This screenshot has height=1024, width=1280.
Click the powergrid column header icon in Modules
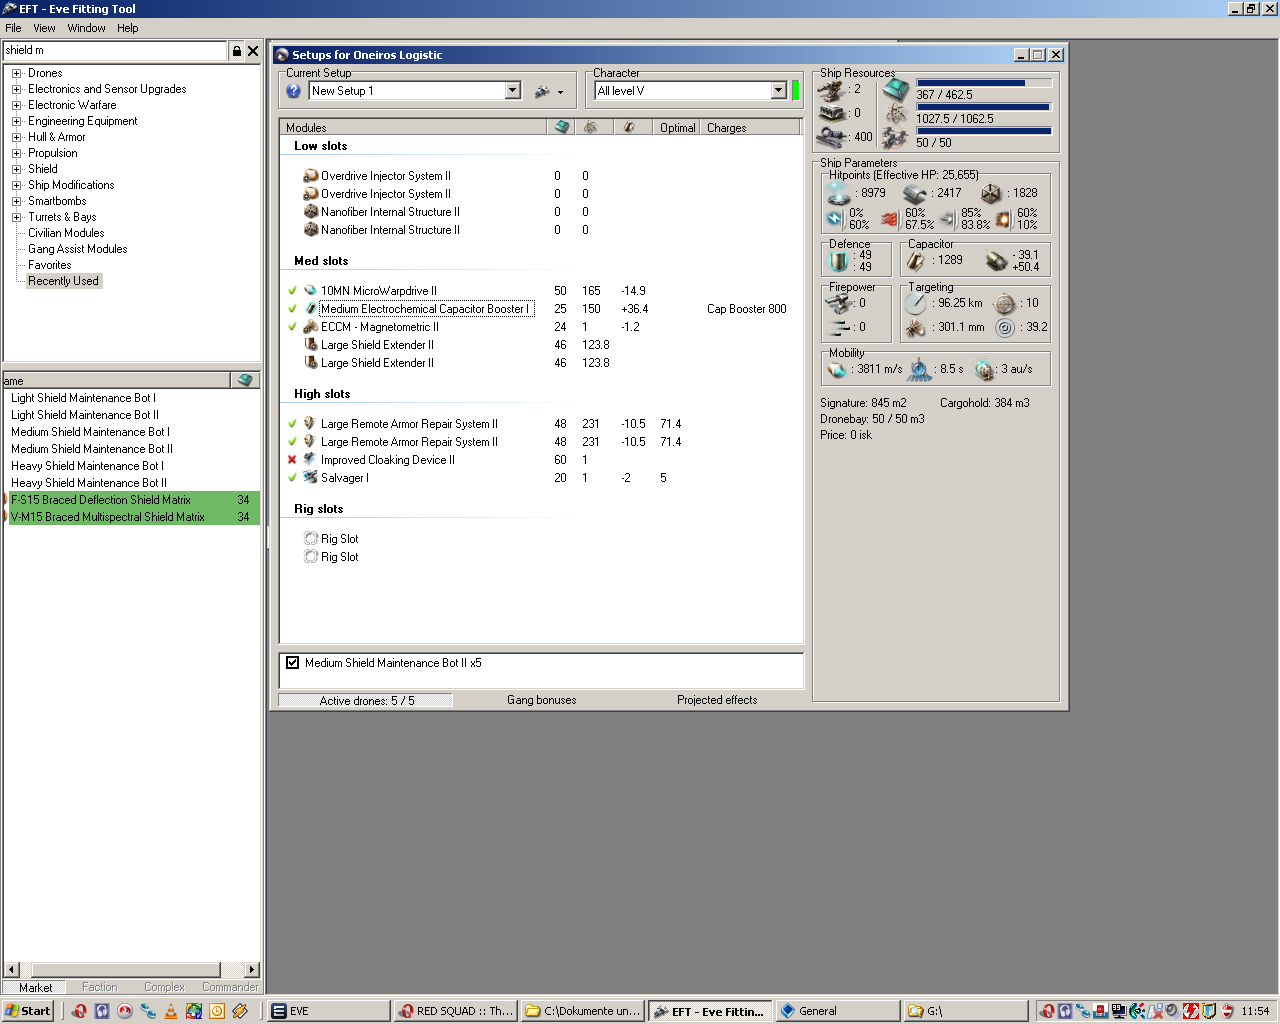click(x=591, y=127)
